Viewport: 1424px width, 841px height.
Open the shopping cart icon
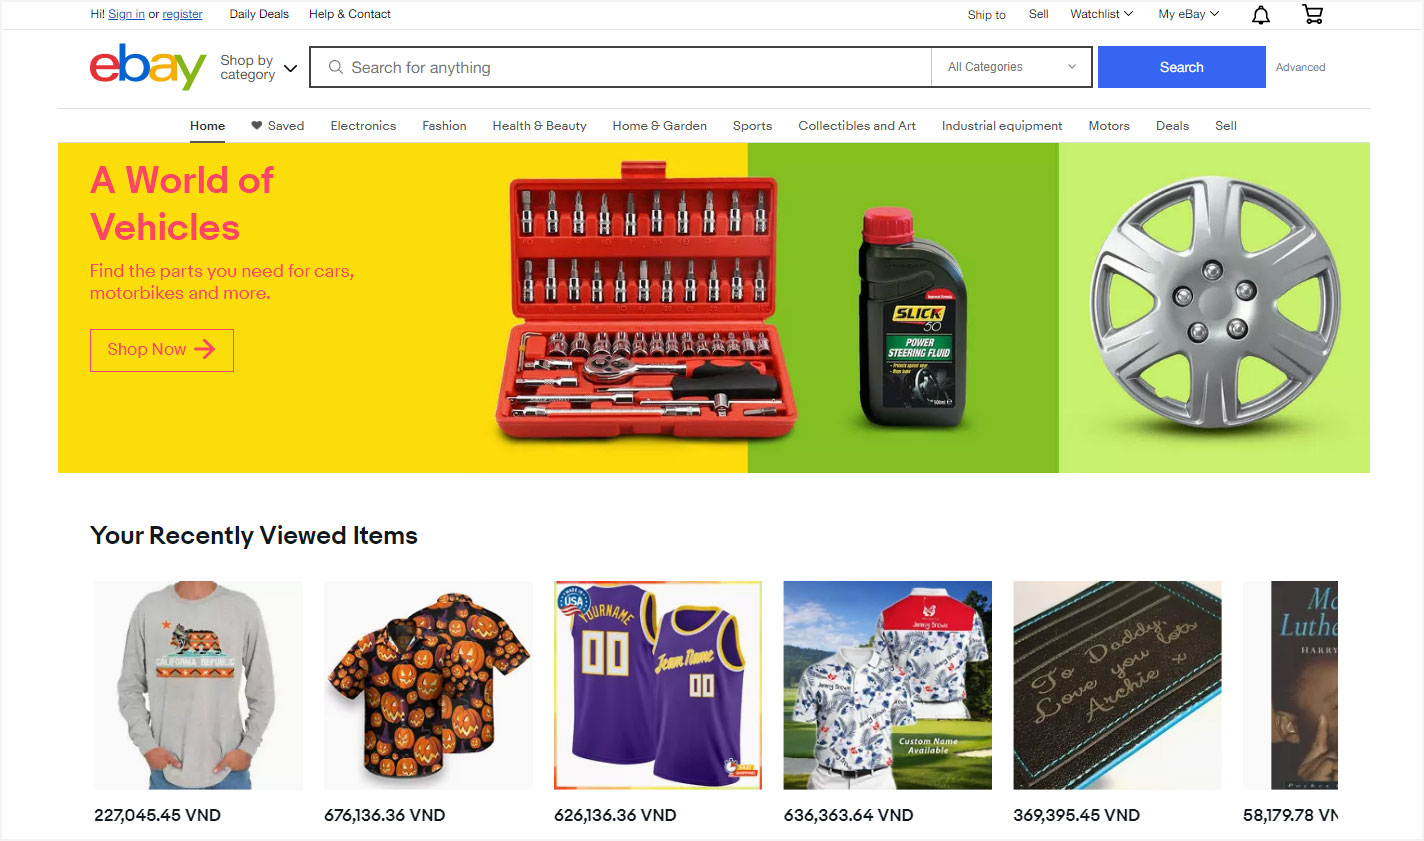[1313, 14]
